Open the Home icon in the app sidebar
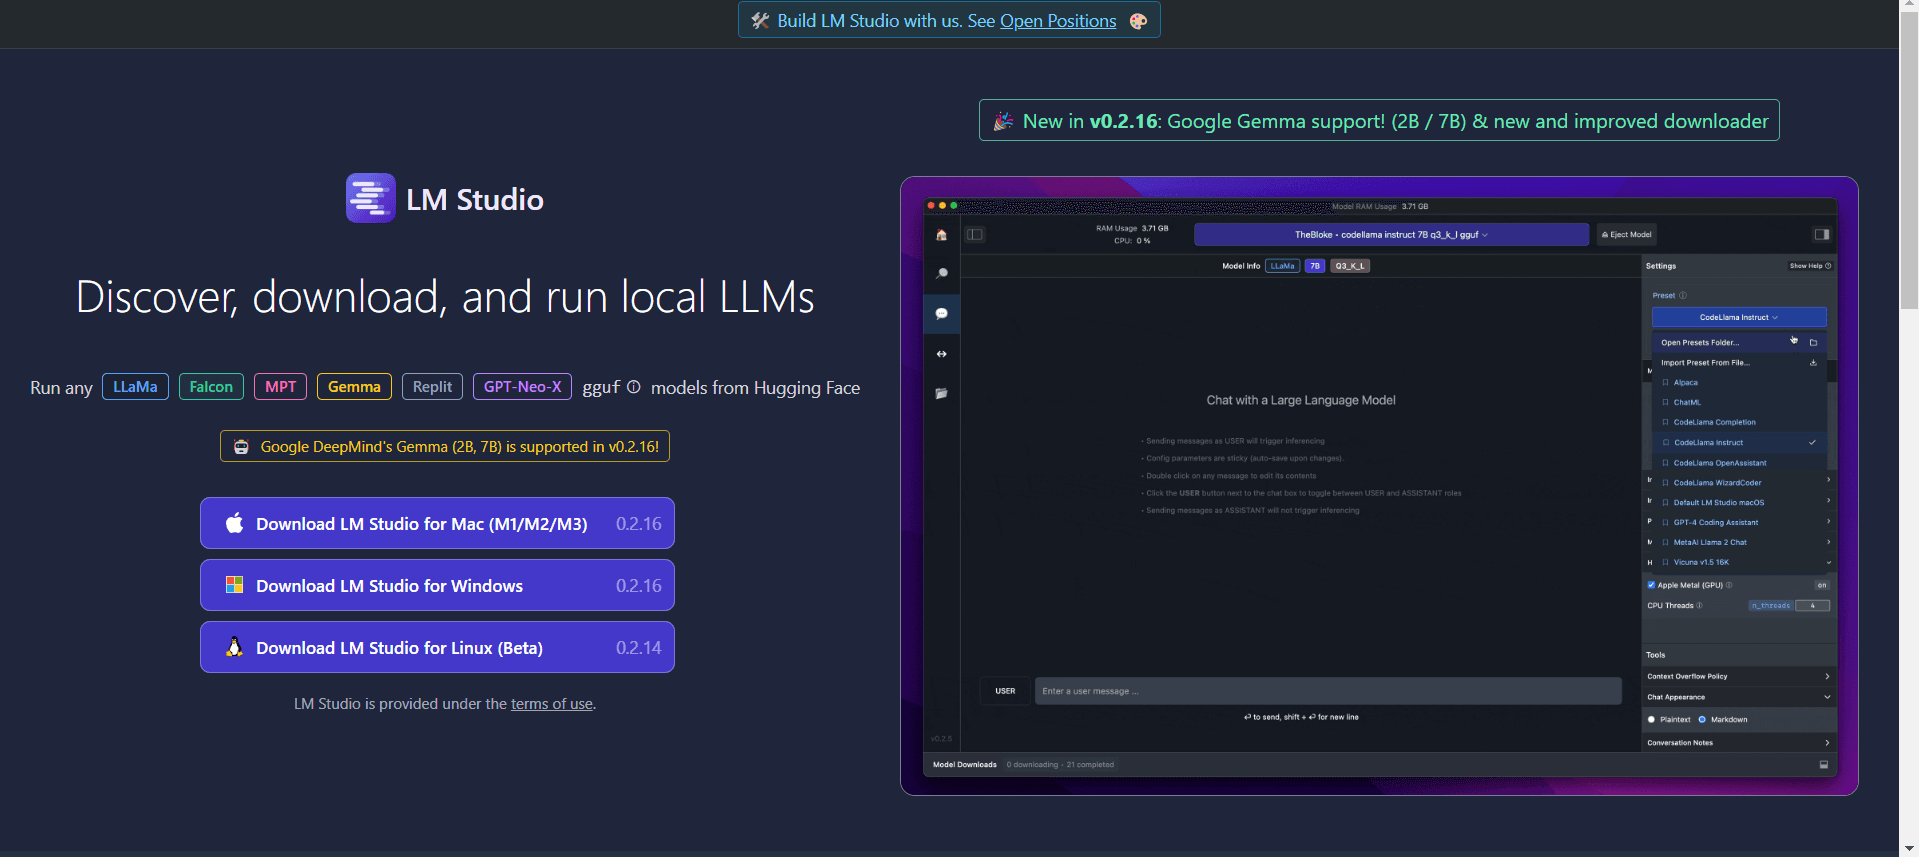This screenshot has height=857, width=1919. coord(941,235)
